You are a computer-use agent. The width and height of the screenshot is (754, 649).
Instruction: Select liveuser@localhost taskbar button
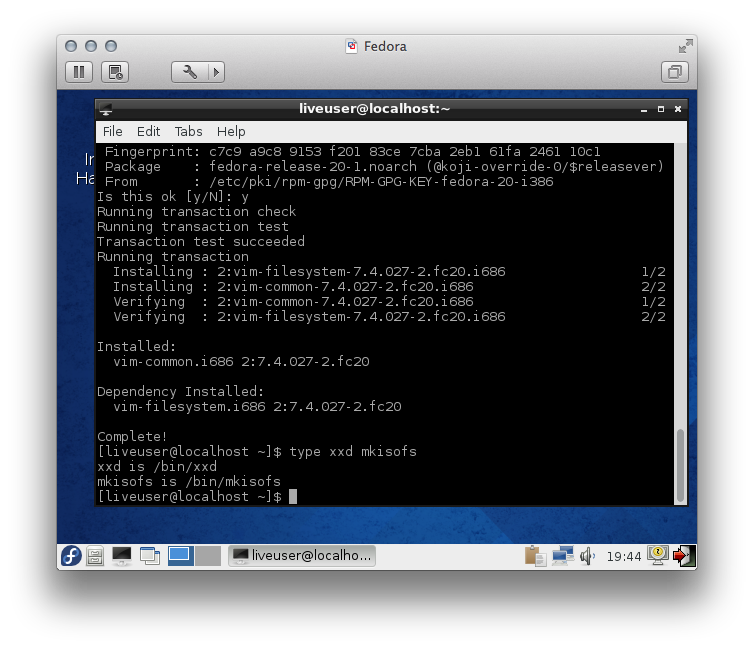tap(302, 556)
